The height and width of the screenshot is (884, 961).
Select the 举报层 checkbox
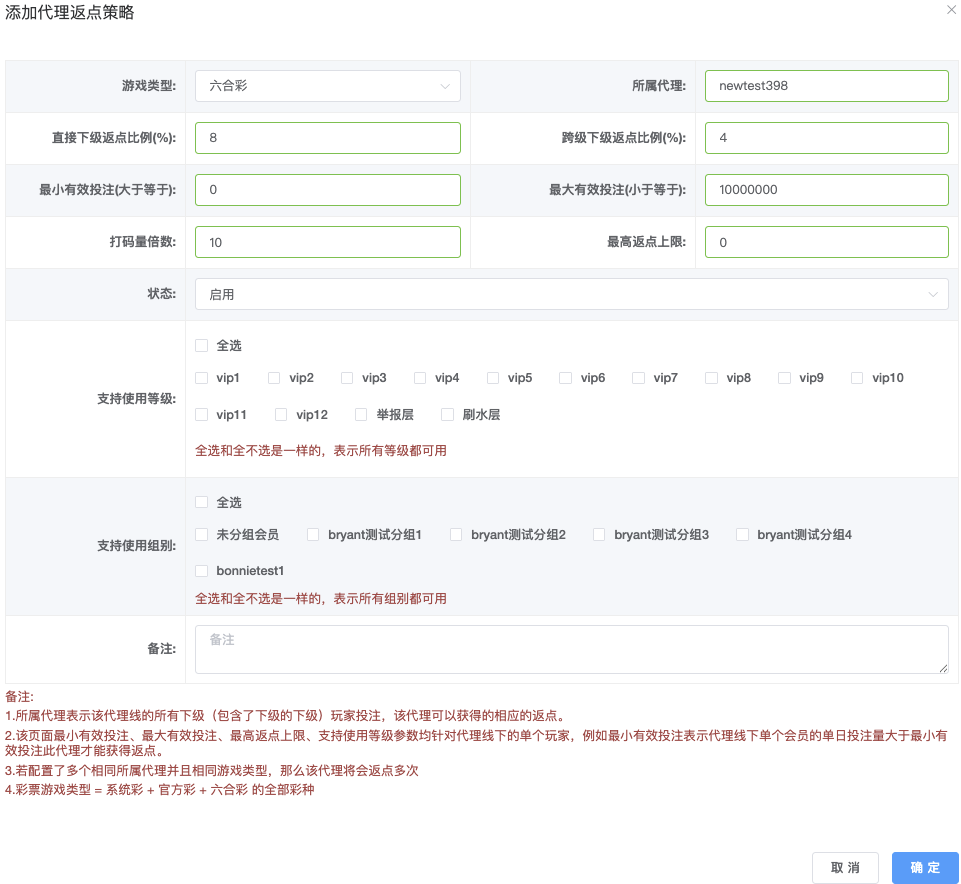click(361, 414)
